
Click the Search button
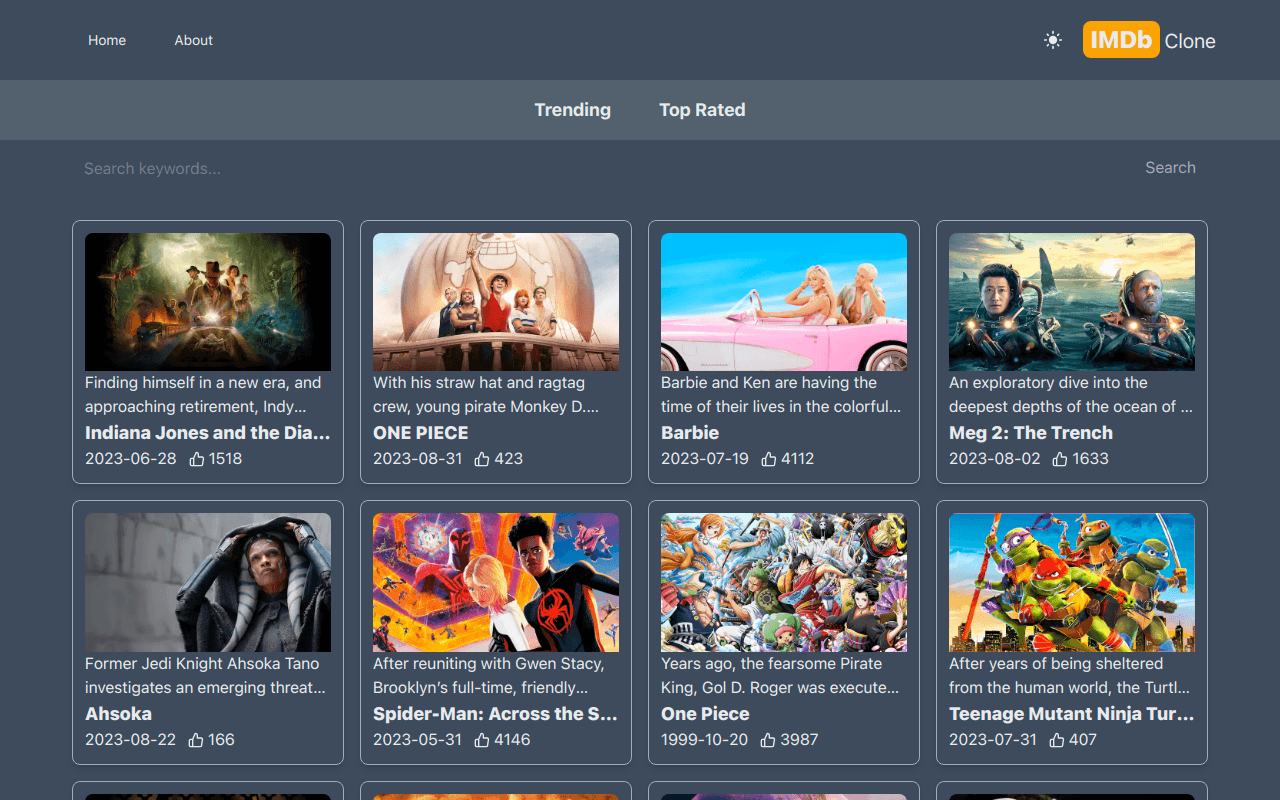pyautogui.click(x=1170, y=168)
